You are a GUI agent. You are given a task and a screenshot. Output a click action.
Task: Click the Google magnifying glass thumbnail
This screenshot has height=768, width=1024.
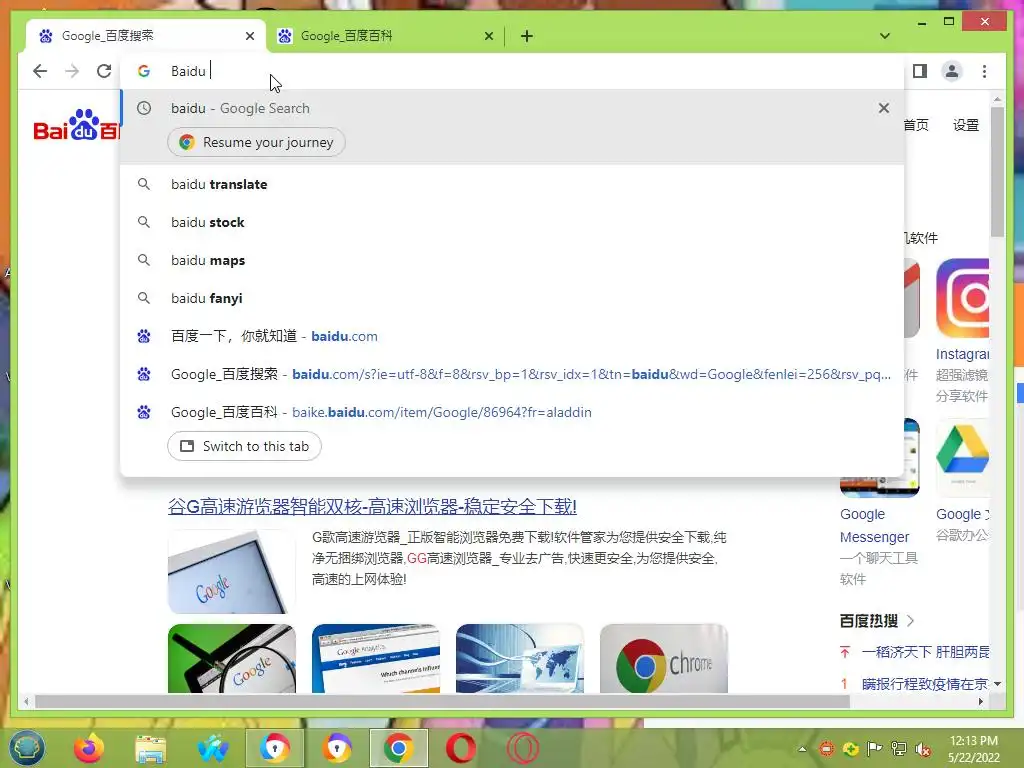tap(231, 658)
